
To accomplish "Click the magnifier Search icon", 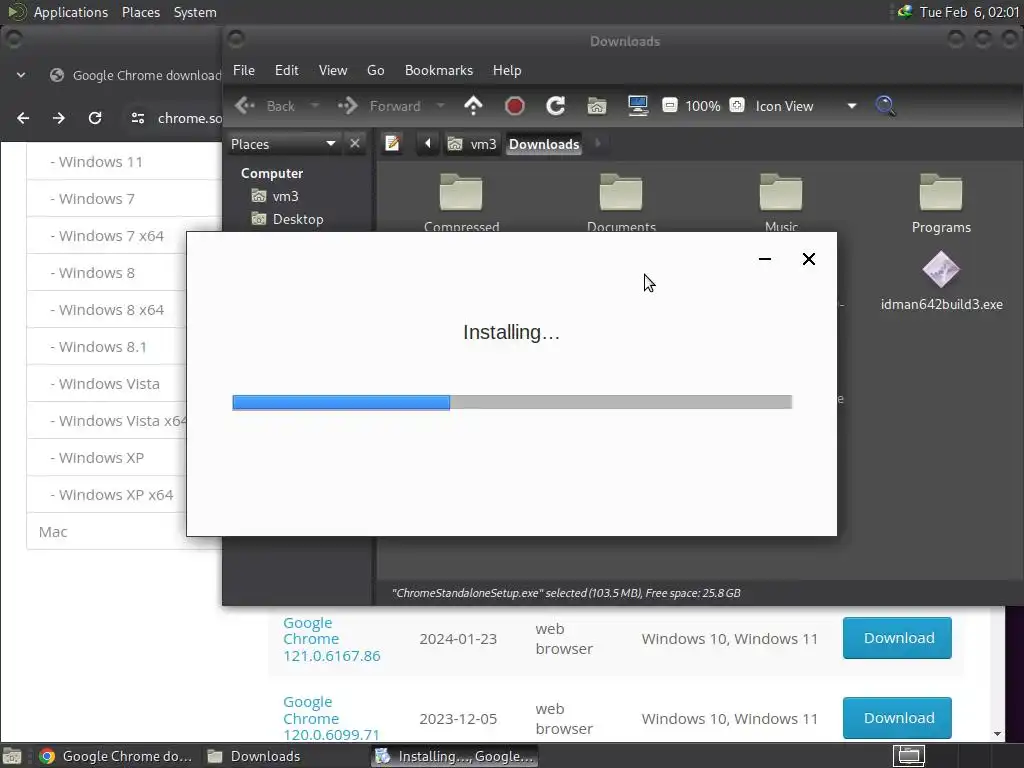I will click(x=885, y=106).
